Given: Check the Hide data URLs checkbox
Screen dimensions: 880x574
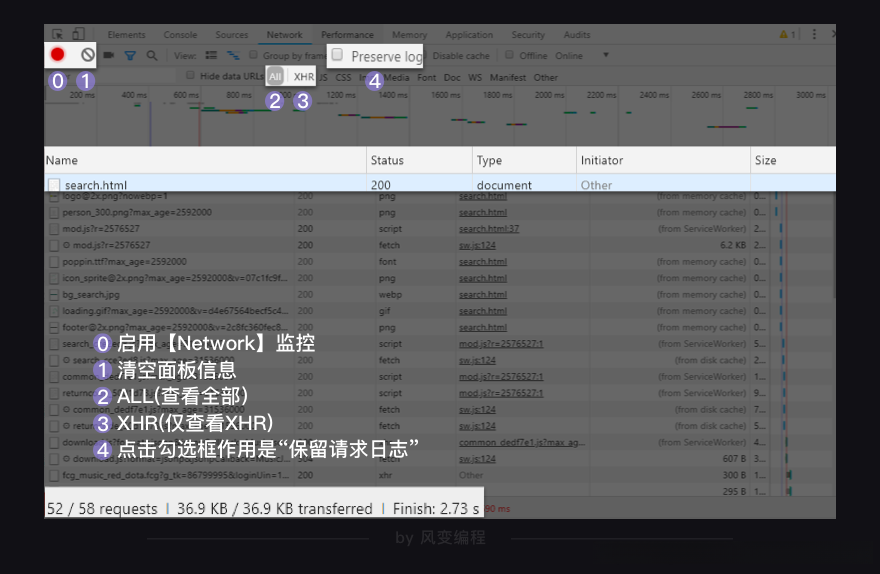Looking at the screenshot, I should [190, 75].
